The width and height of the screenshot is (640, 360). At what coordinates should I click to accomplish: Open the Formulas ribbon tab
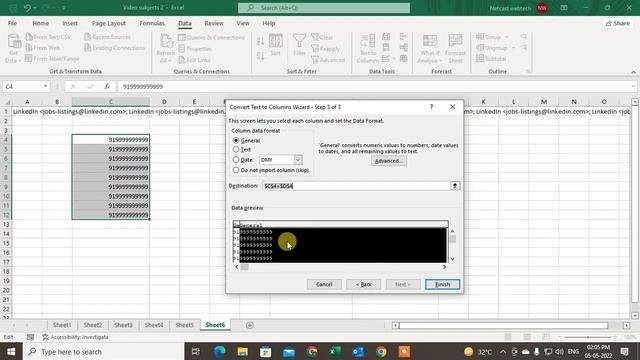[152, 23]
